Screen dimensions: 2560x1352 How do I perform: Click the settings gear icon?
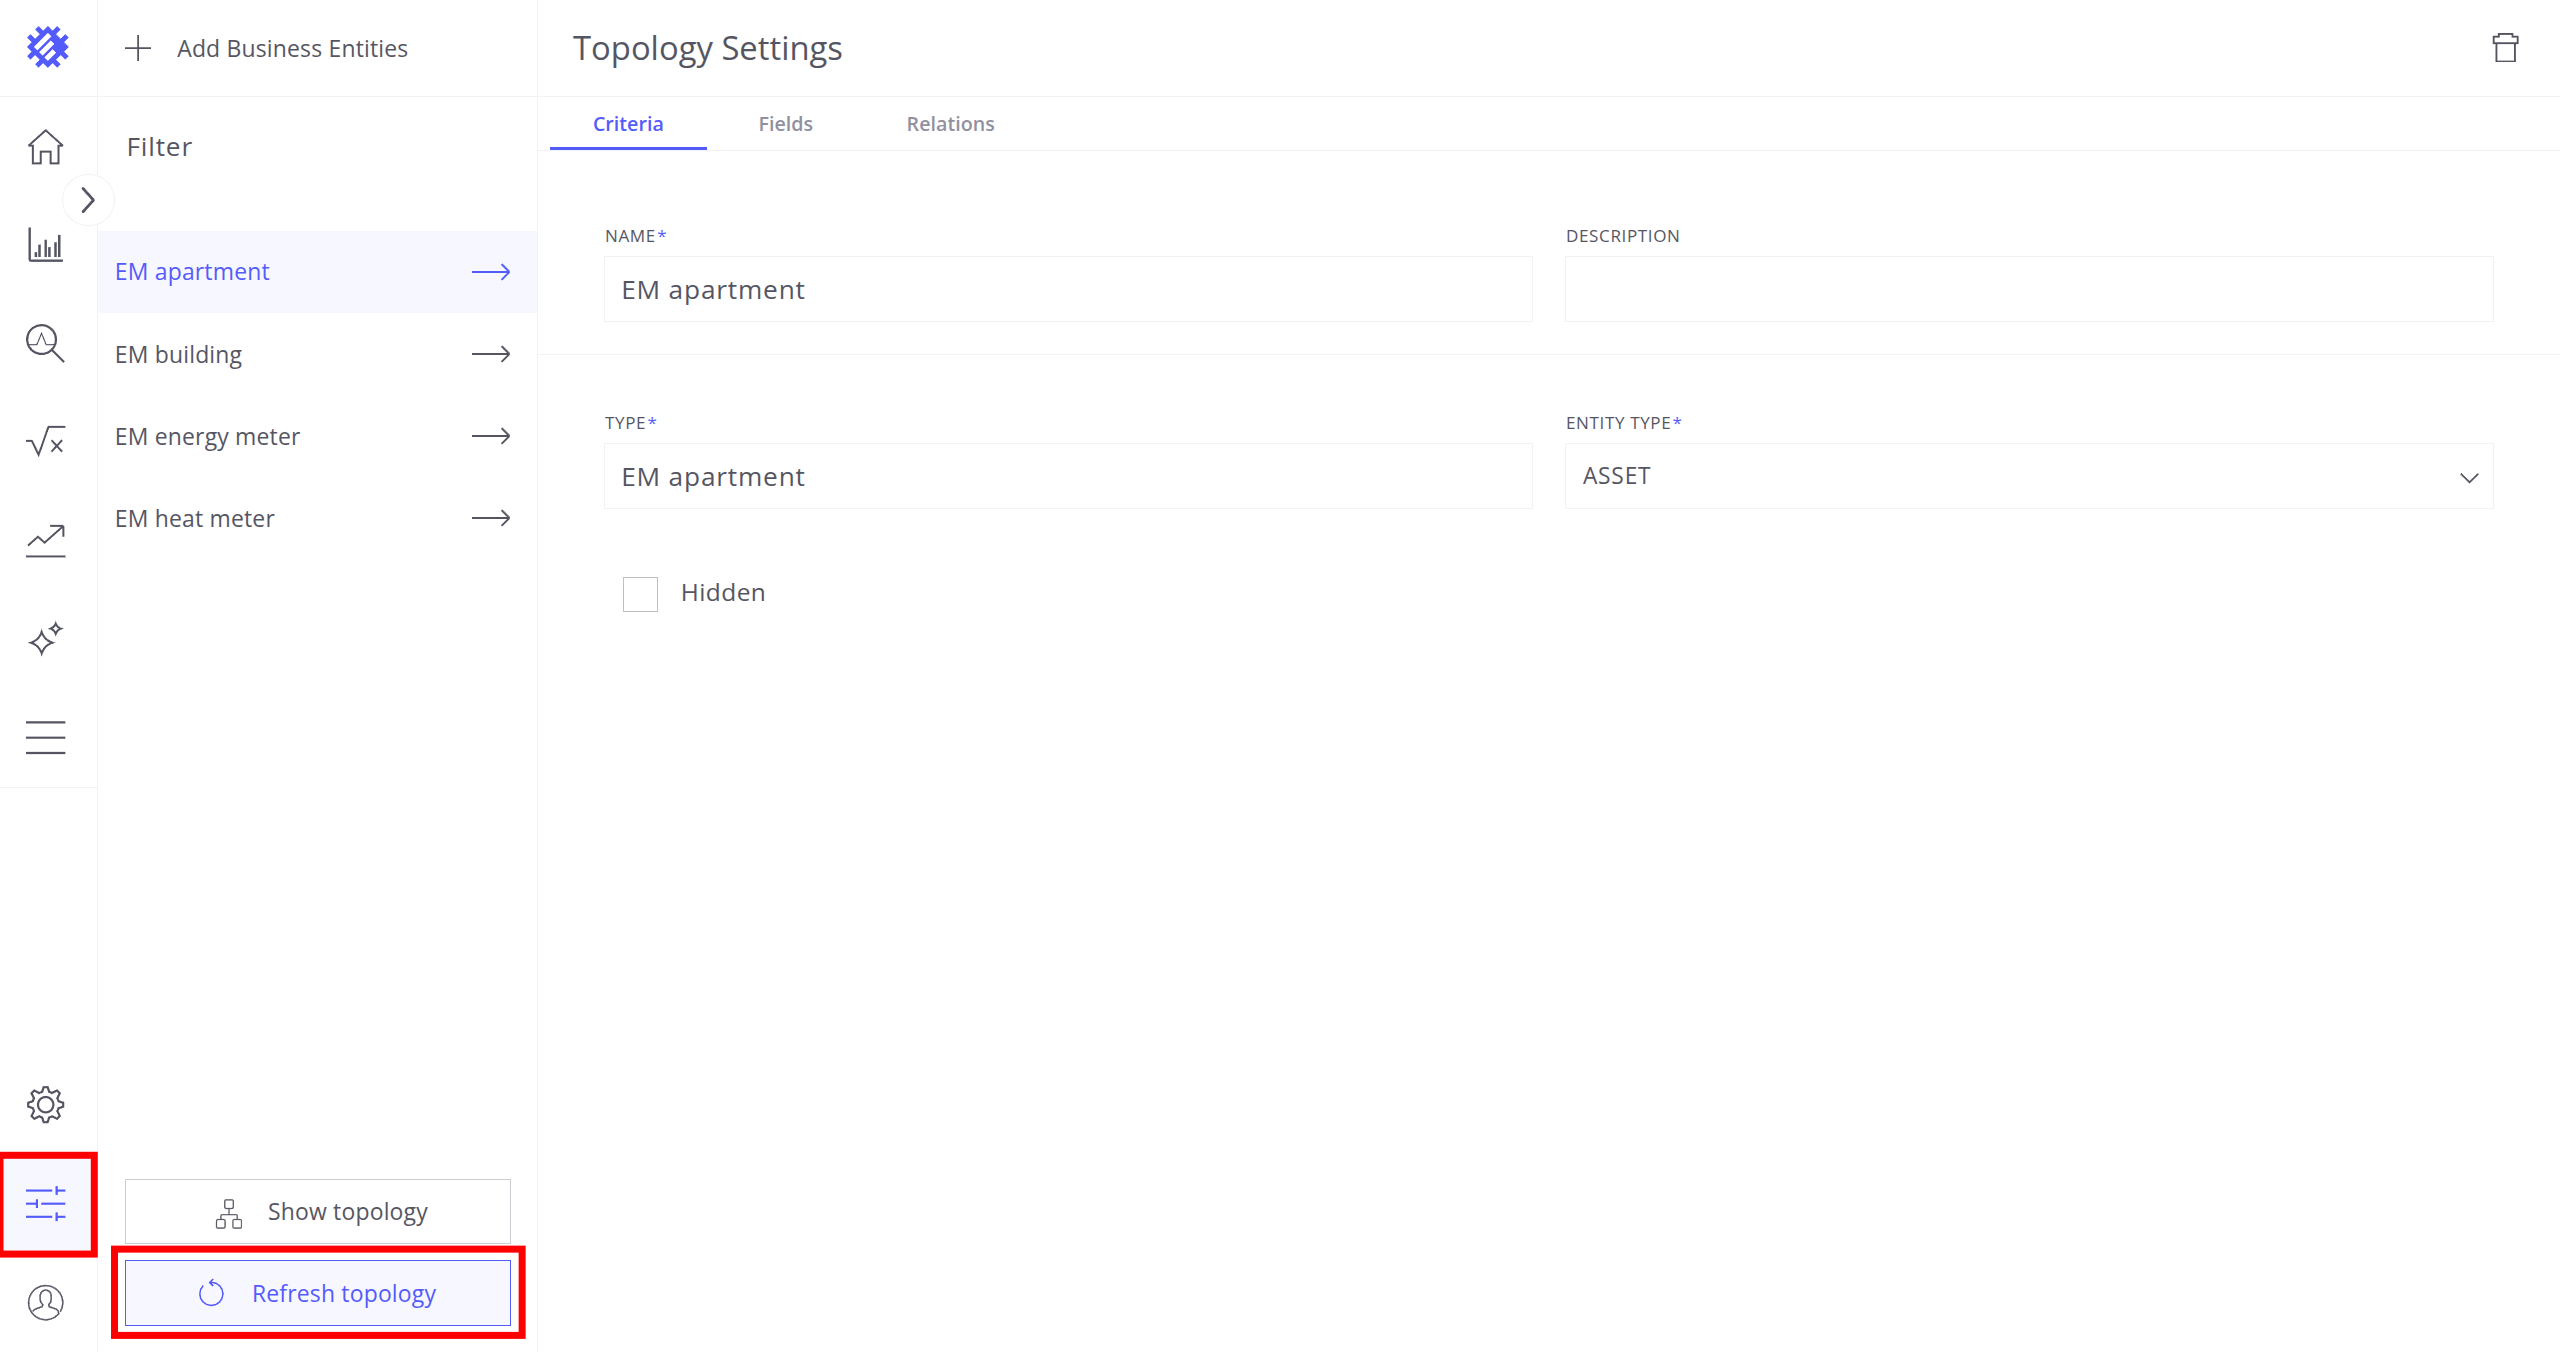[45, 1105]
